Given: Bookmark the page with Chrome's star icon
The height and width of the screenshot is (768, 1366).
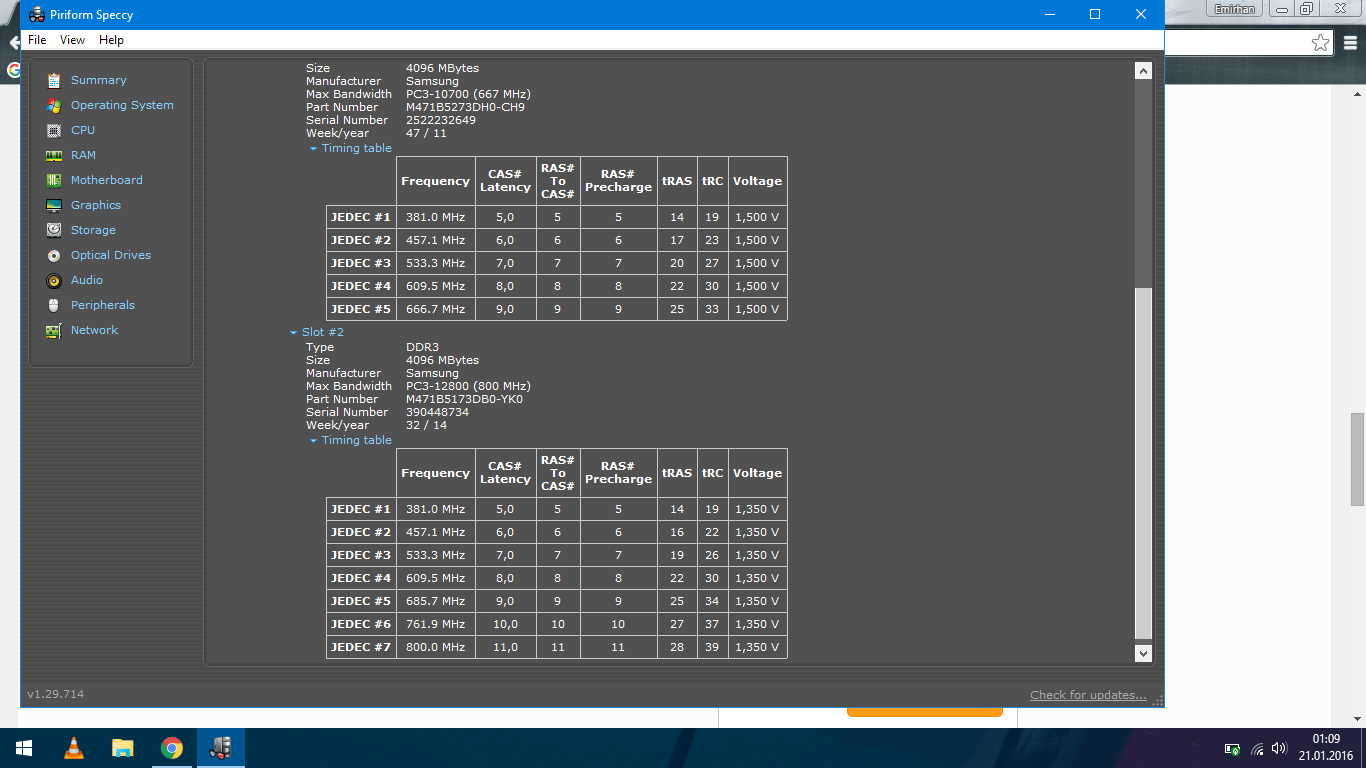Looking at the screenshot, I should click(x=1321, y=43).
